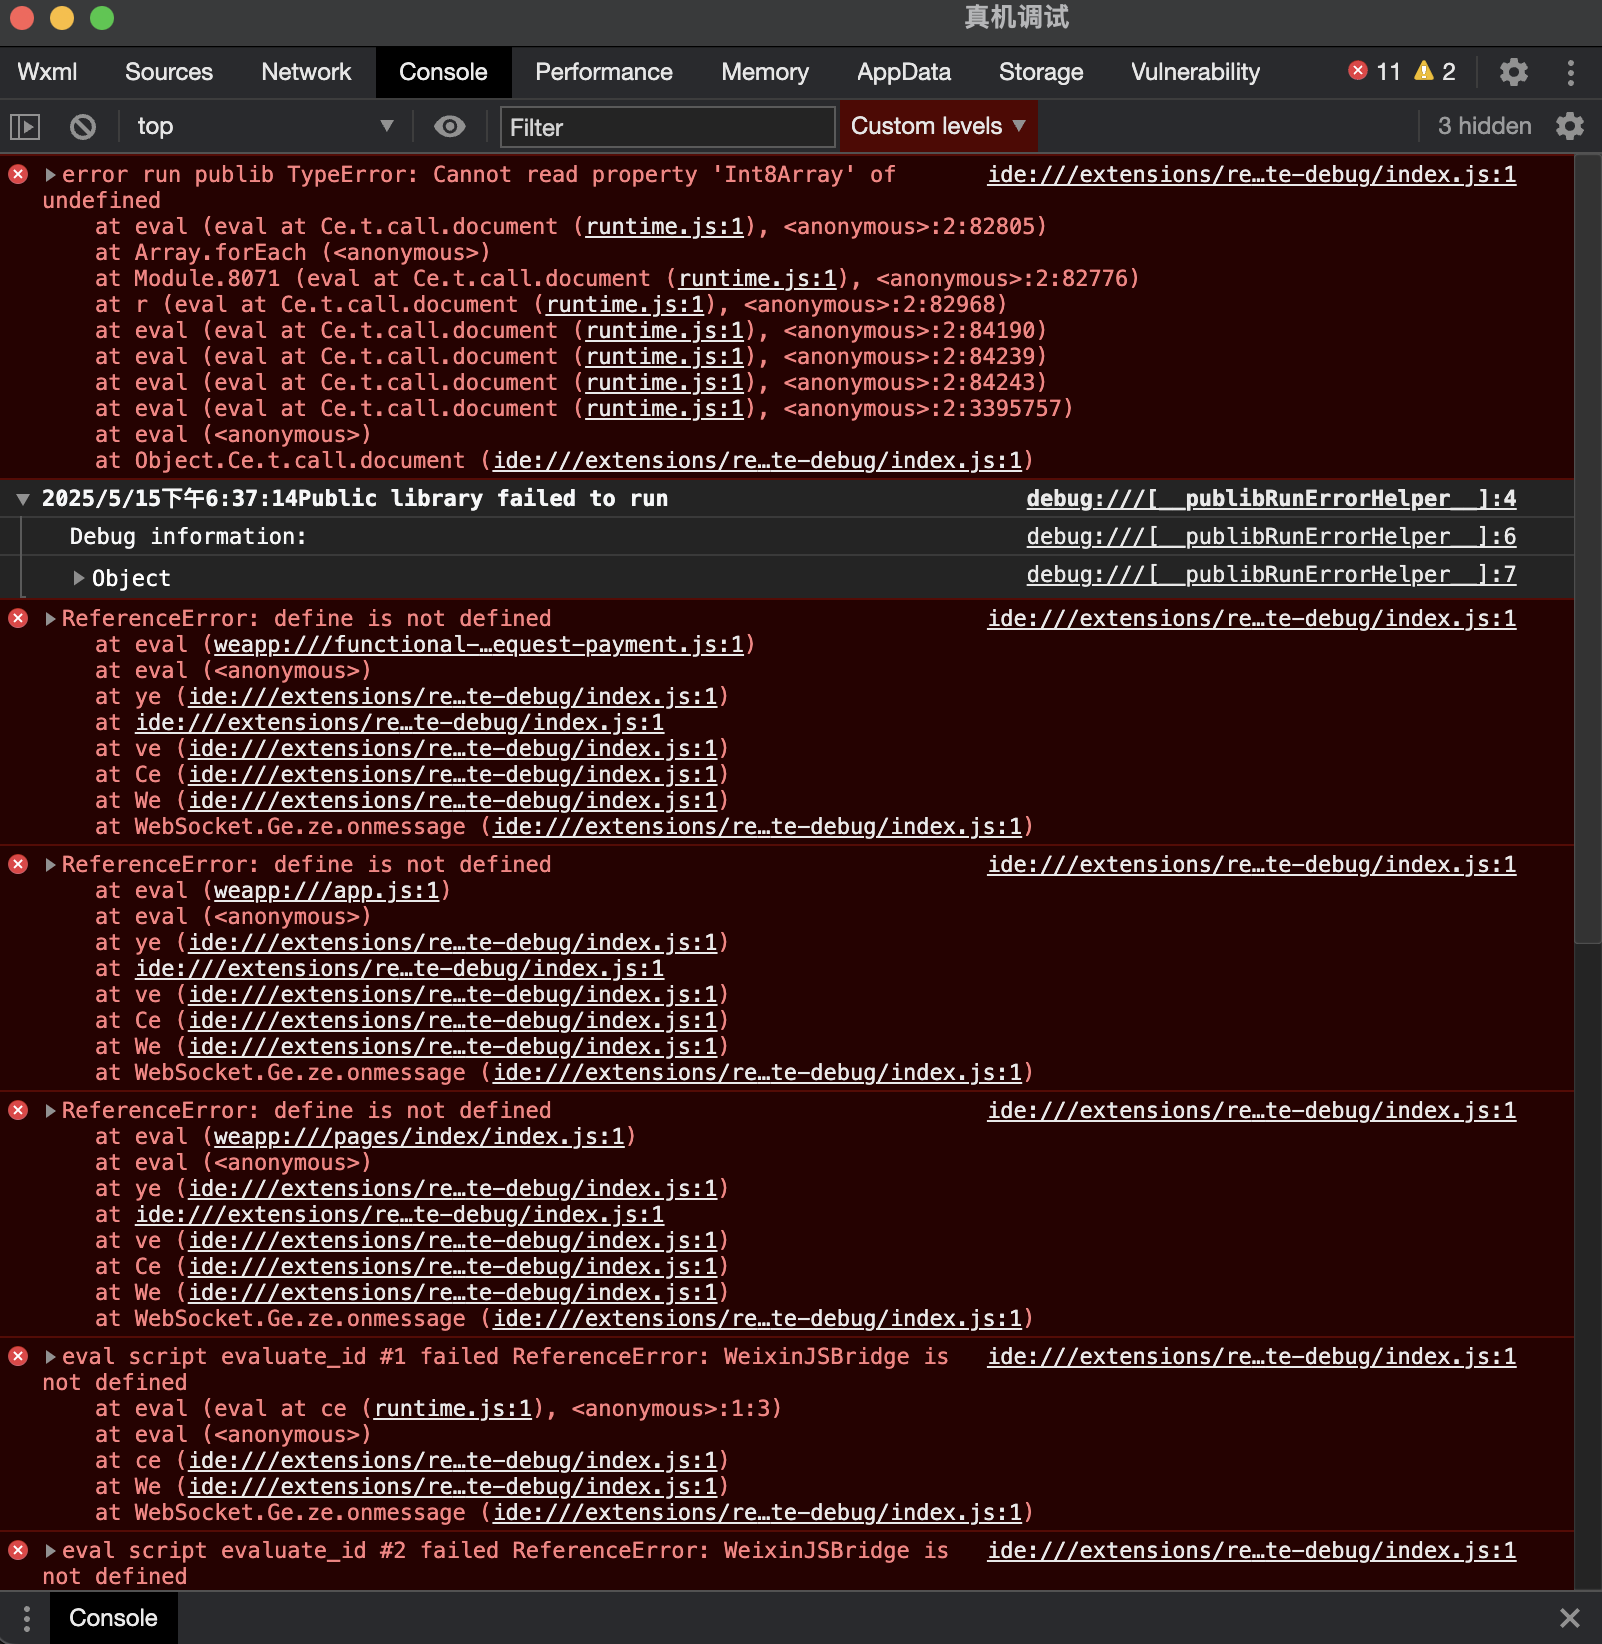The height and width of the screenshot is (1644, 1602).
Task: Open the Memory tab
Action: 765,72
